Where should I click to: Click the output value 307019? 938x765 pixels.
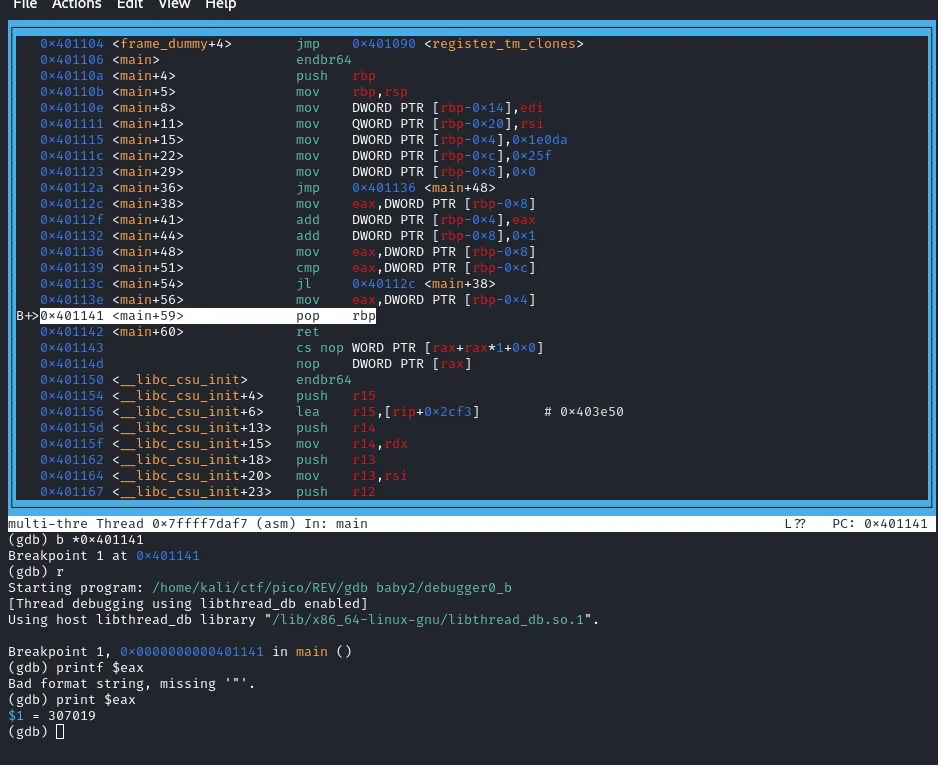72,716
